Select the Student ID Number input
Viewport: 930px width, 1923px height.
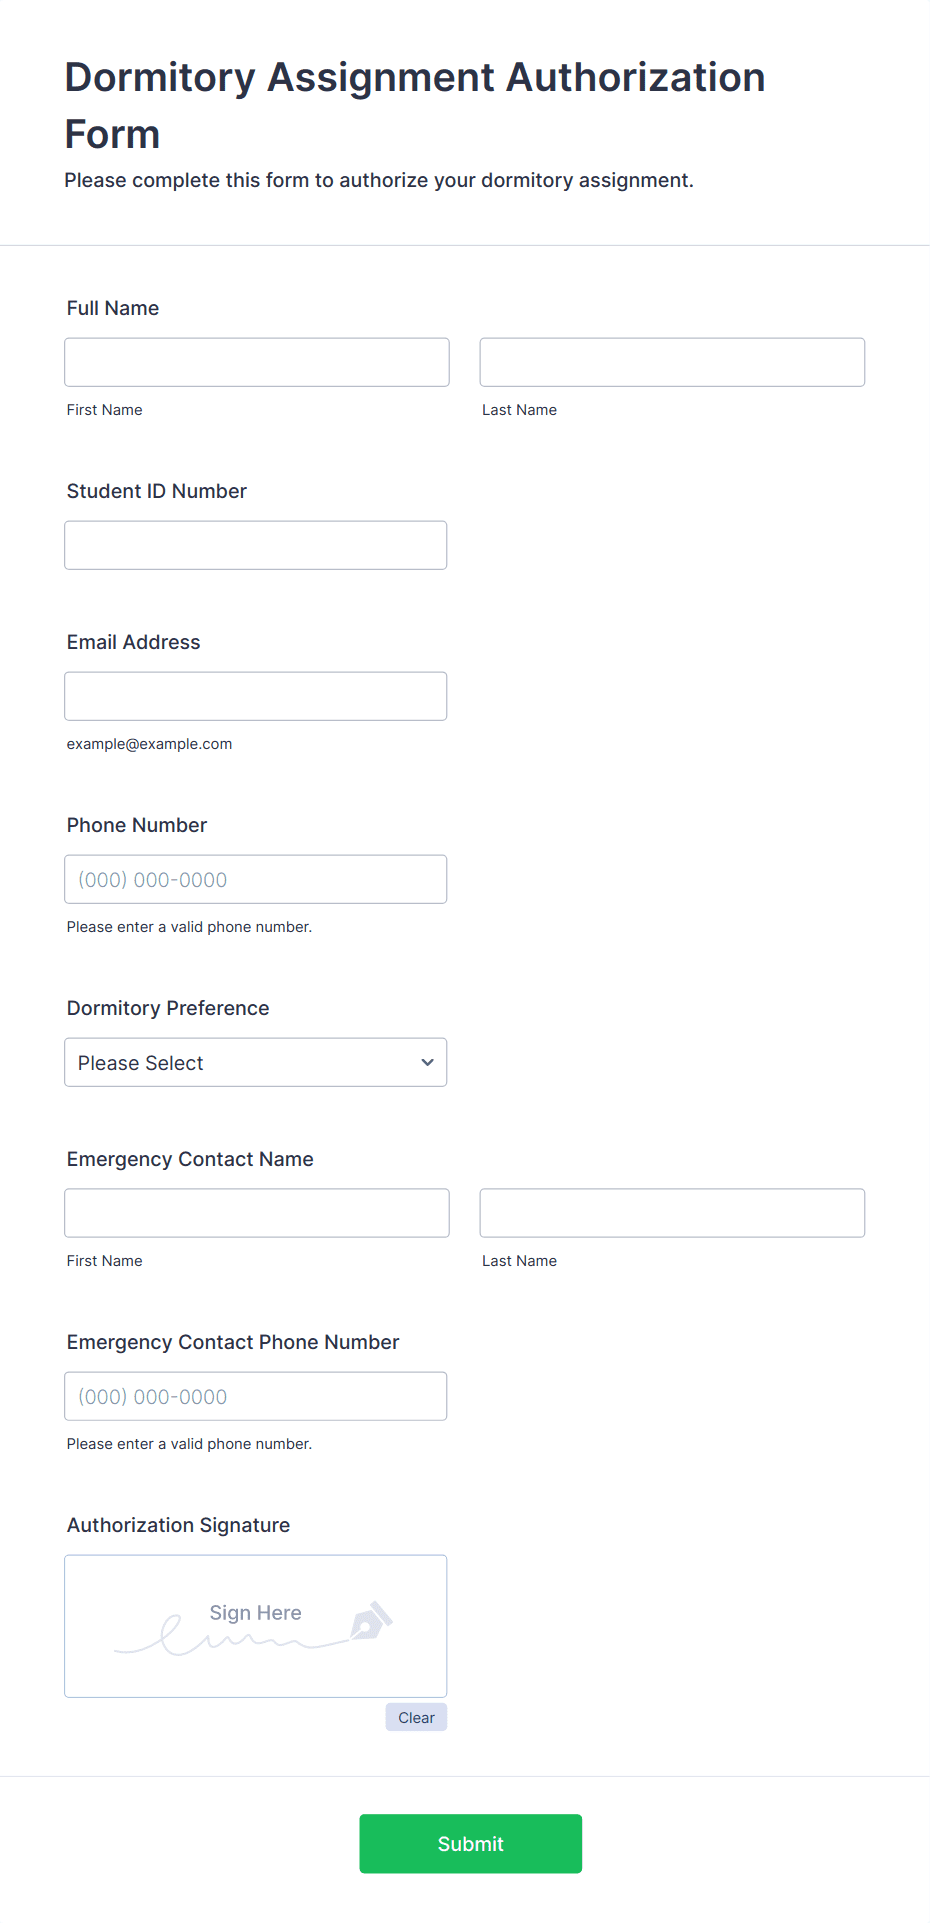256,545
